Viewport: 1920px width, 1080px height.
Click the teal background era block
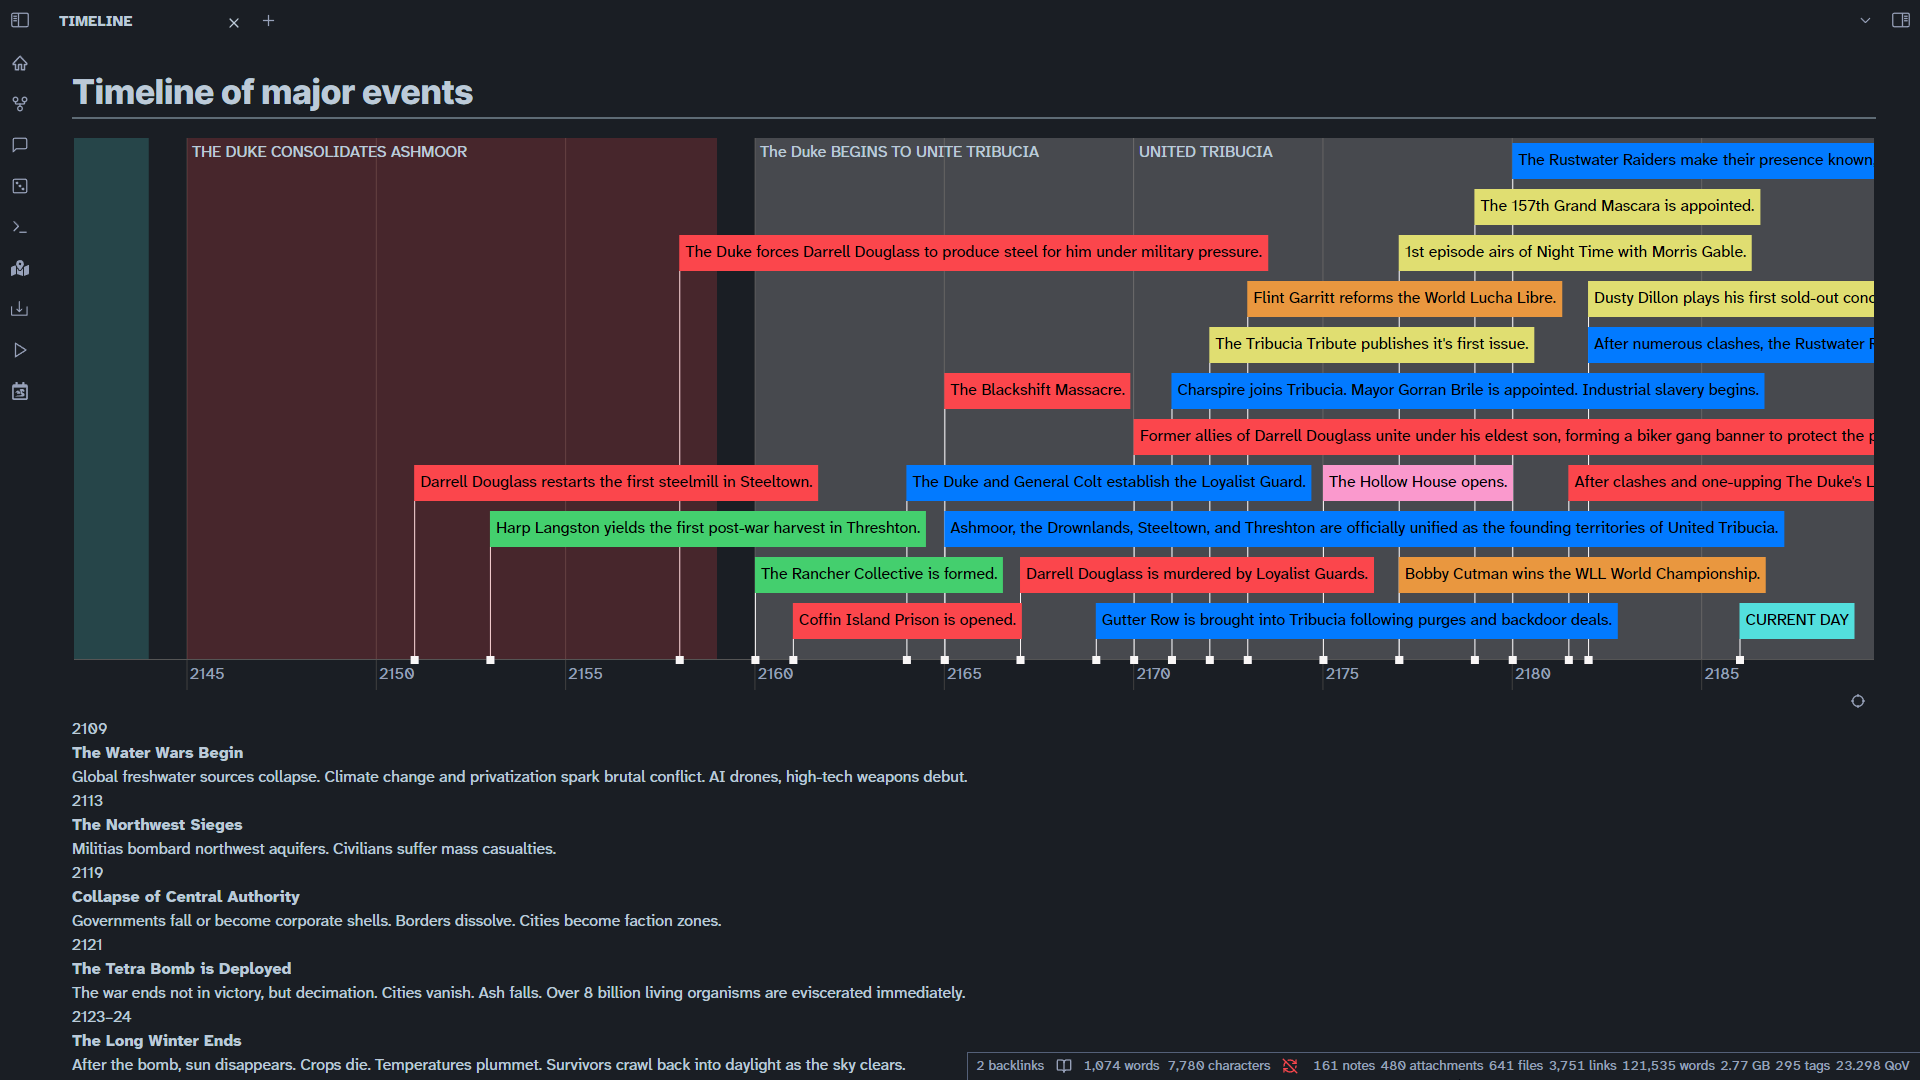tap(111, 398)
